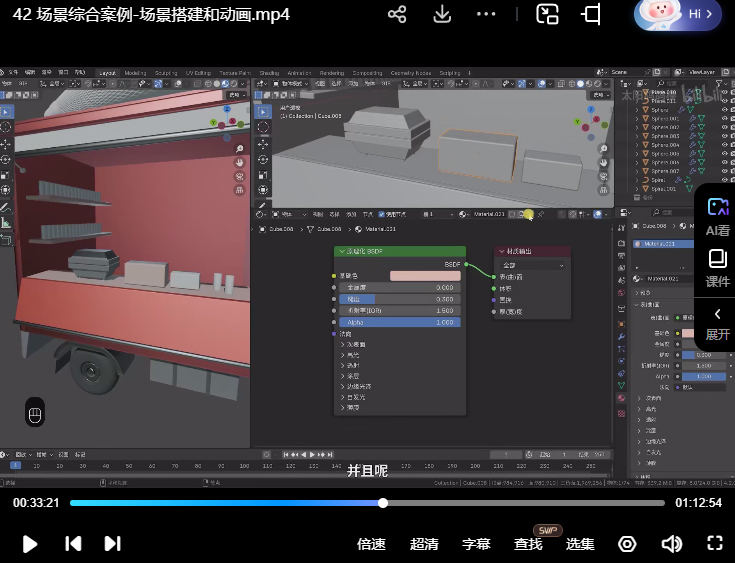The width and height of the screenshot is (735, 563).
Task: Open the 倍速 playback speed menu
Action: (371, 544)
